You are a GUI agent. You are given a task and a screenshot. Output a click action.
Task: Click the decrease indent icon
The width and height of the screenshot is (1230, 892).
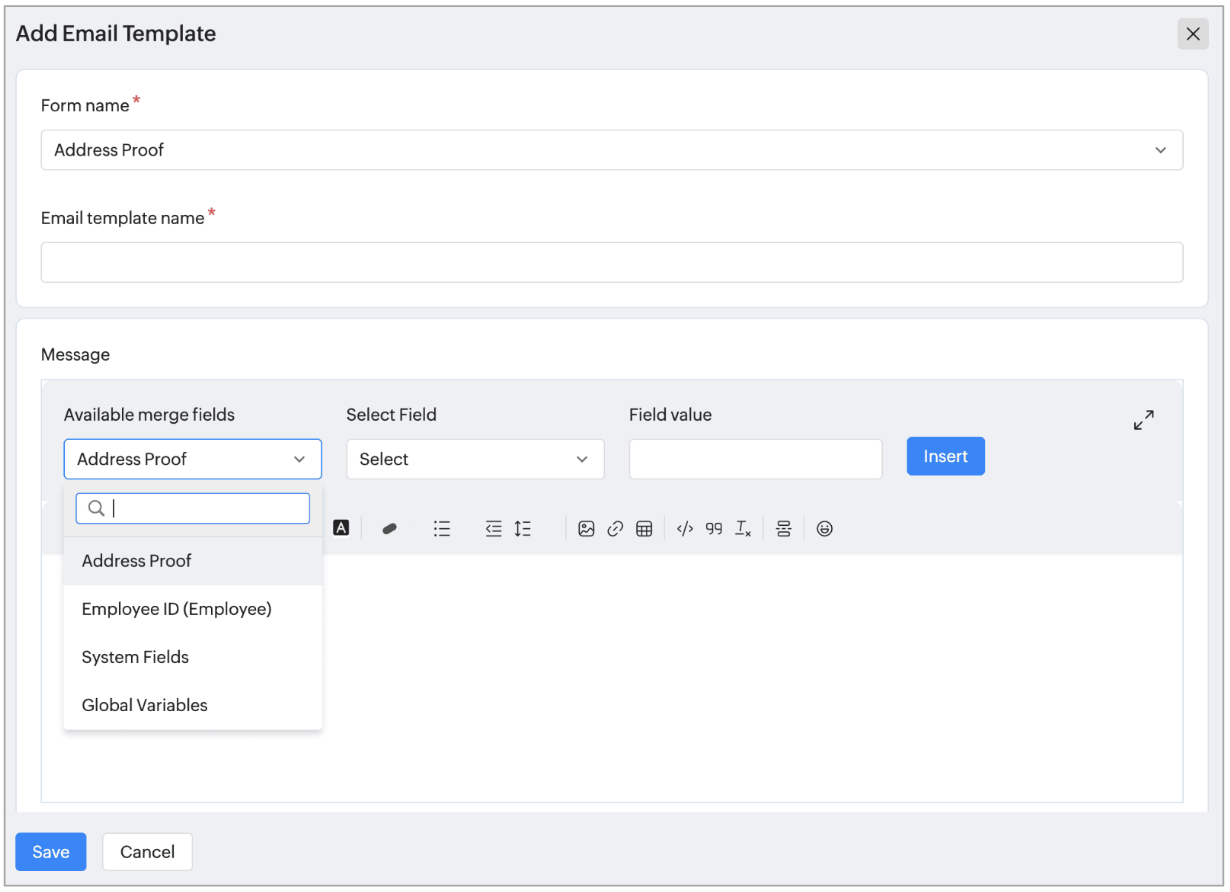point(493,529)
